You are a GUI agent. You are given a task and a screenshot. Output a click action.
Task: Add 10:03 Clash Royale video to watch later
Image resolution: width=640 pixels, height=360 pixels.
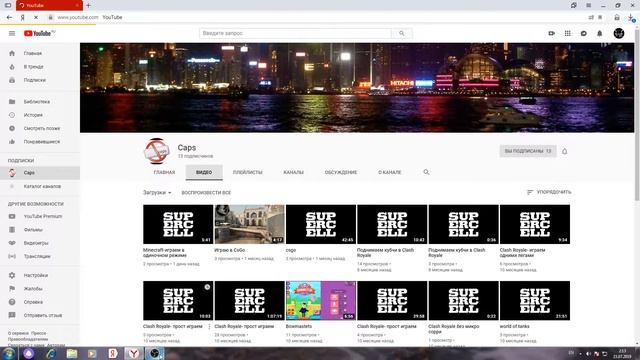coord(207,287)
